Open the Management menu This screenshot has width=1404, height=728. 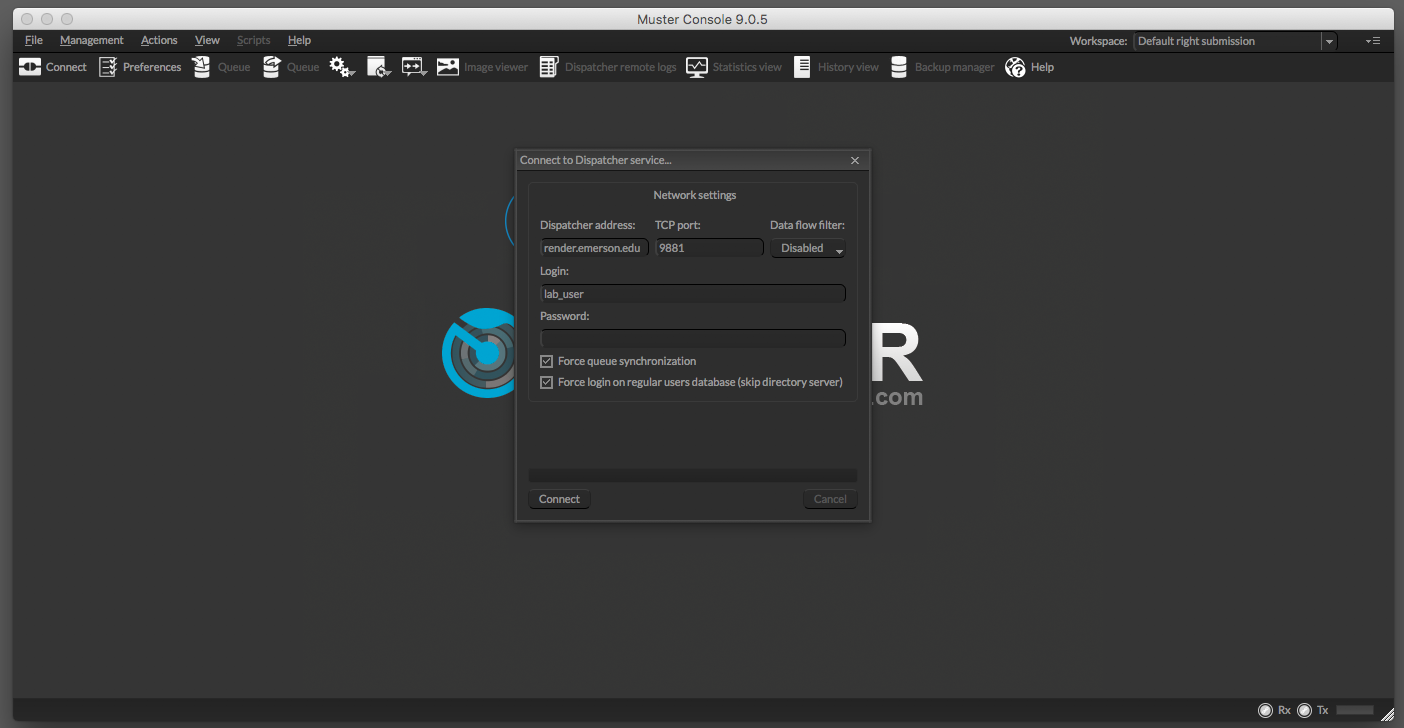[x=92, y=40]
